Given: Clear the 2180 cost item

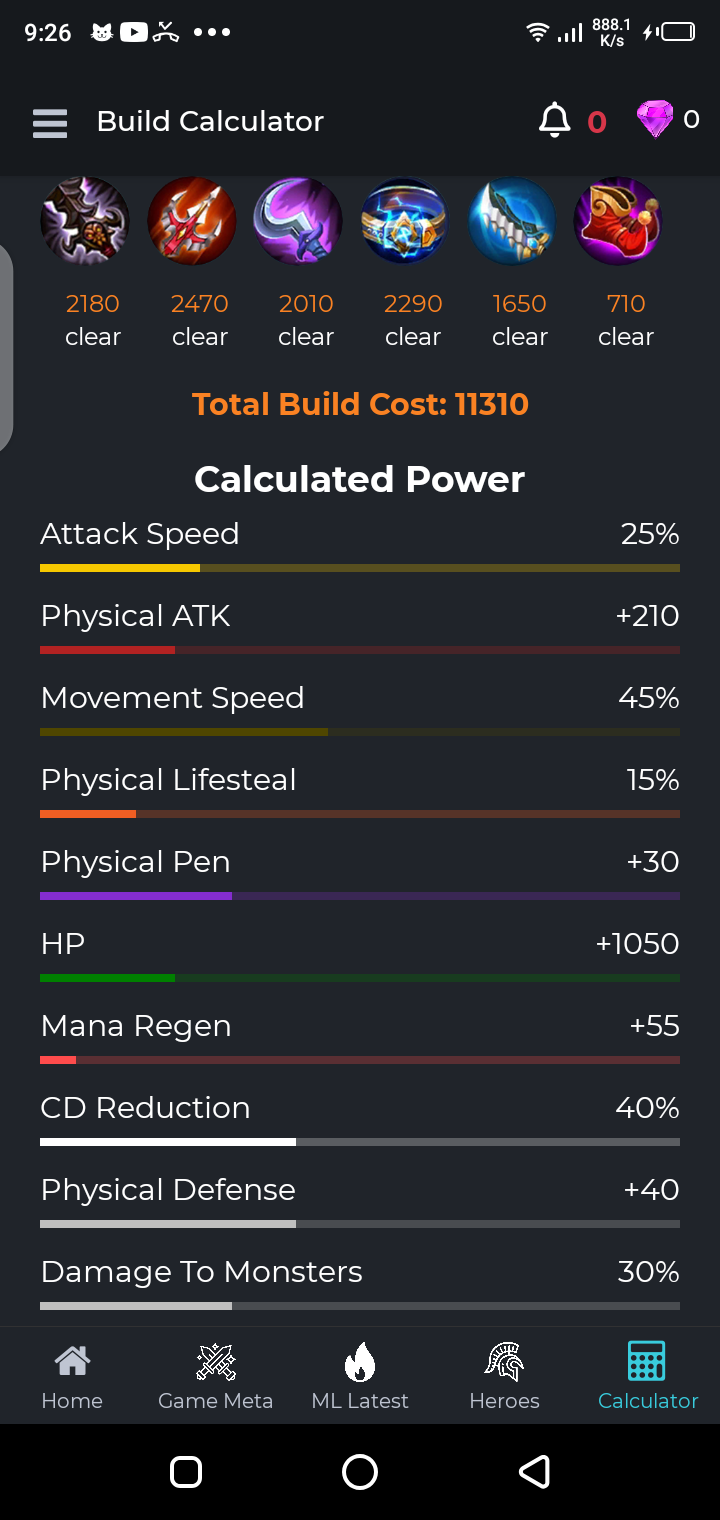Looking at the screenshot, I should [x=93, y=337].
